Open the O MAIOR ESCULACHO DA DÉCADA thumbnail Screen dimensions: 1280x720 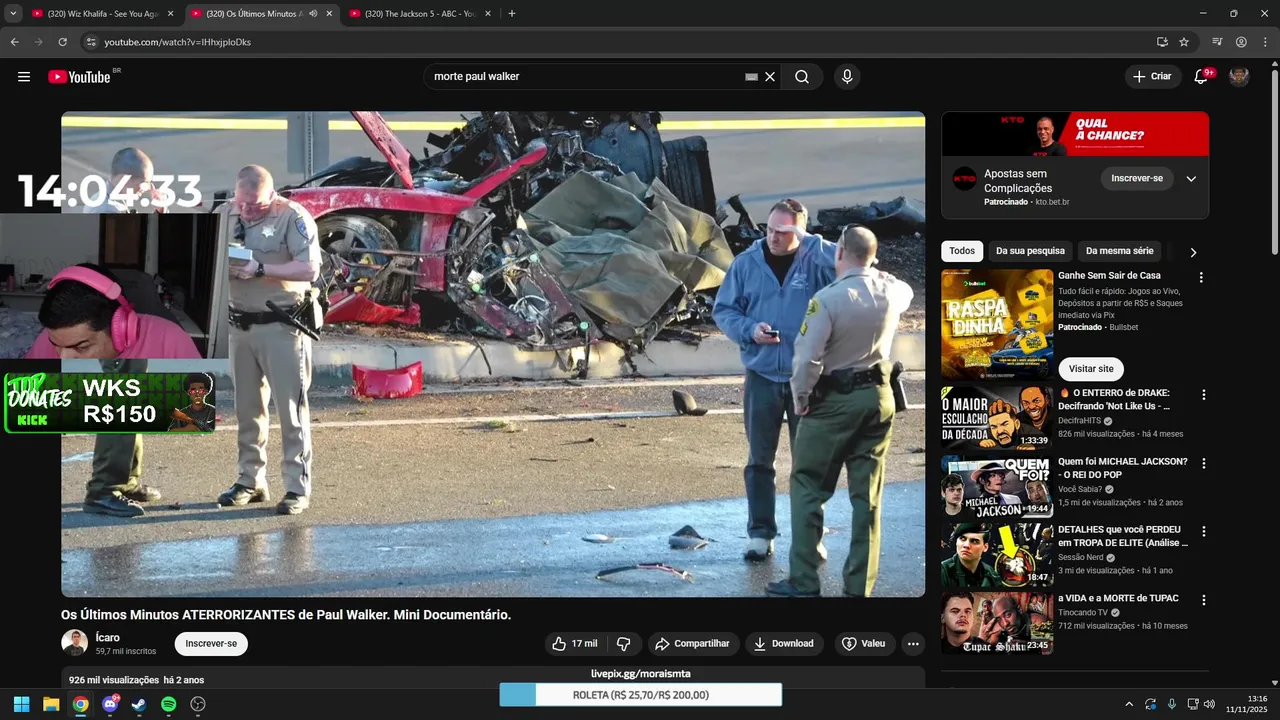(997, 418)
